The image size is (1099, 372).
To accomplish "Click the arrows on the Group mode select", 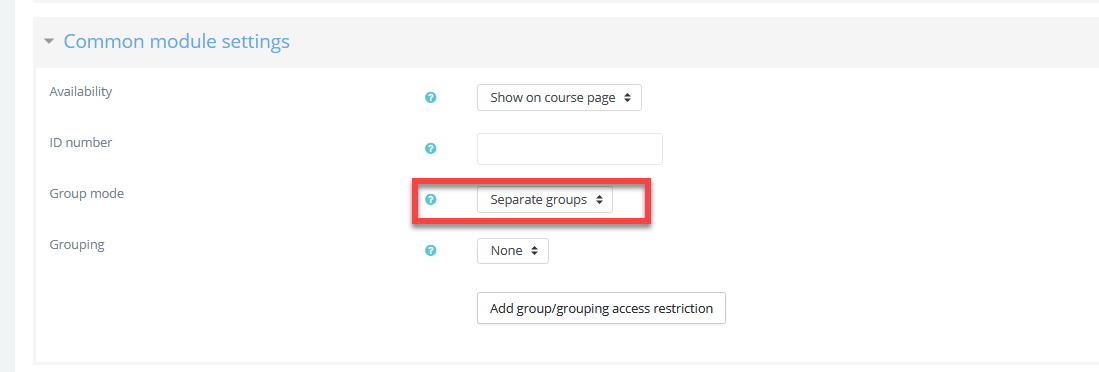I will [x=599, y=200].
